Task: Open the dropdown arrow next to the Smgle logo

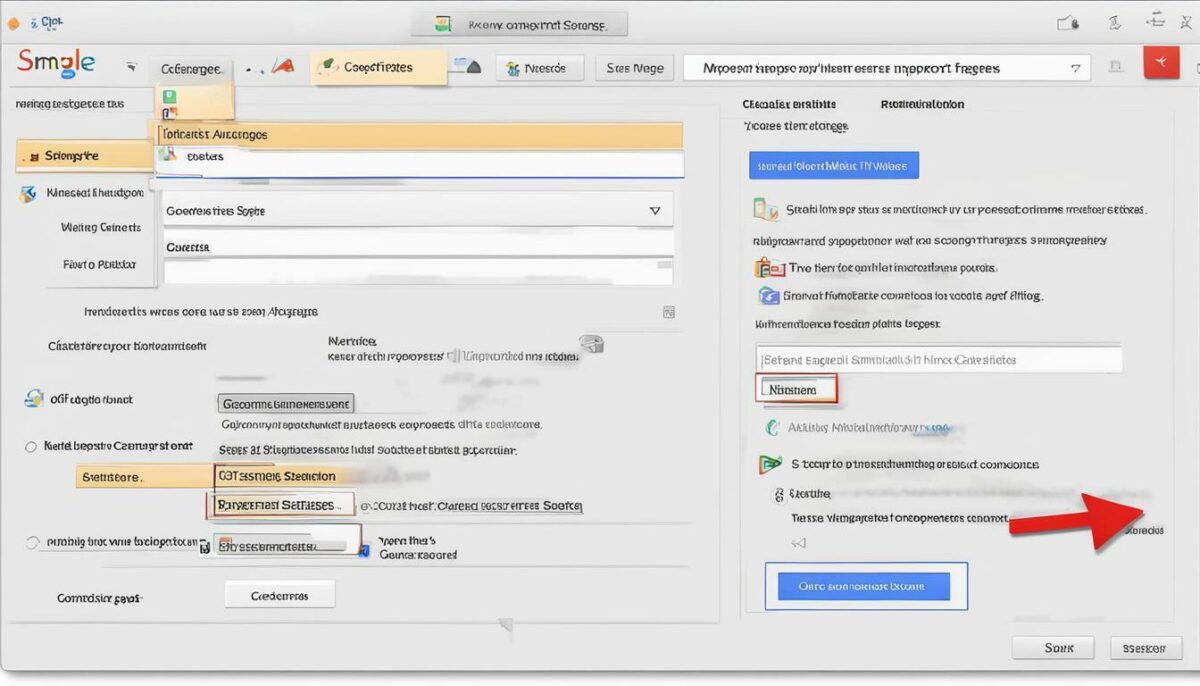Action: click(131, 67)
